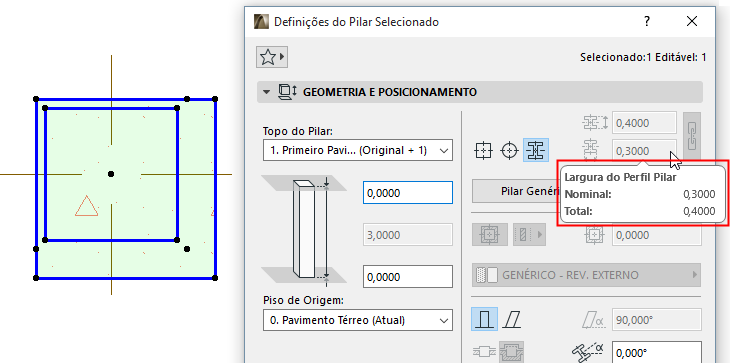Click the column center hotspot in plan
Viewport: 730px width, 363px height.
111,174
